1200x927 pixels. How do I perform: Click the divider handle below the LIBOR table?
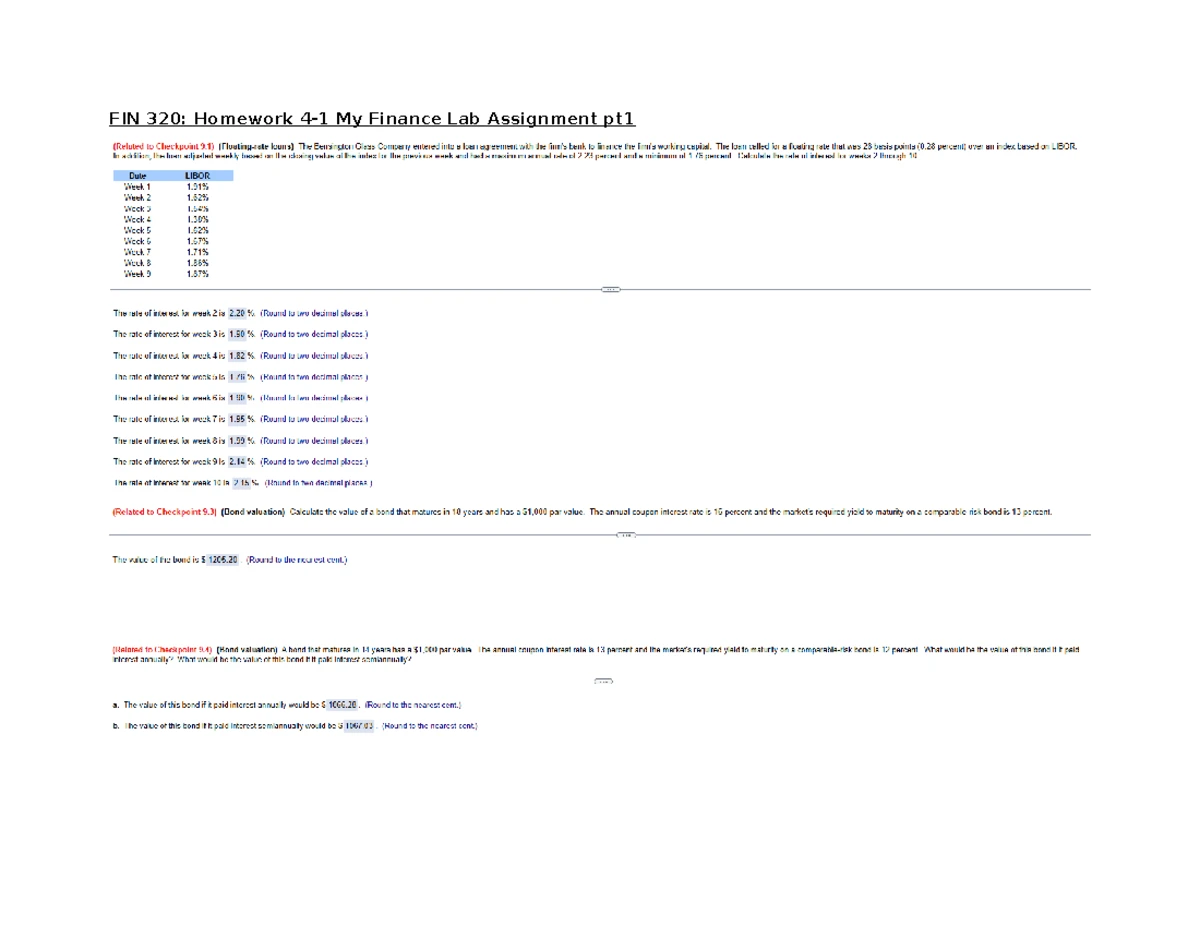[610, 290]
